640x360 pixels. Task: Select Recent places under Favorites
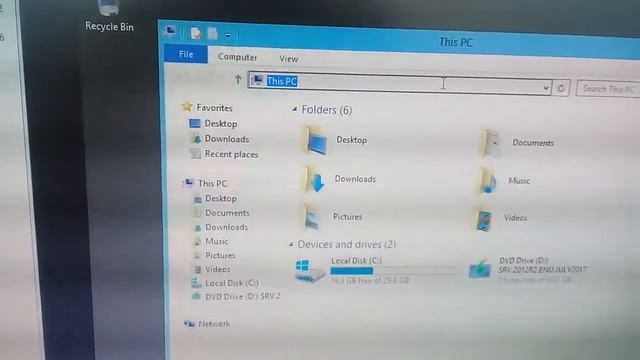pos(231,154)
